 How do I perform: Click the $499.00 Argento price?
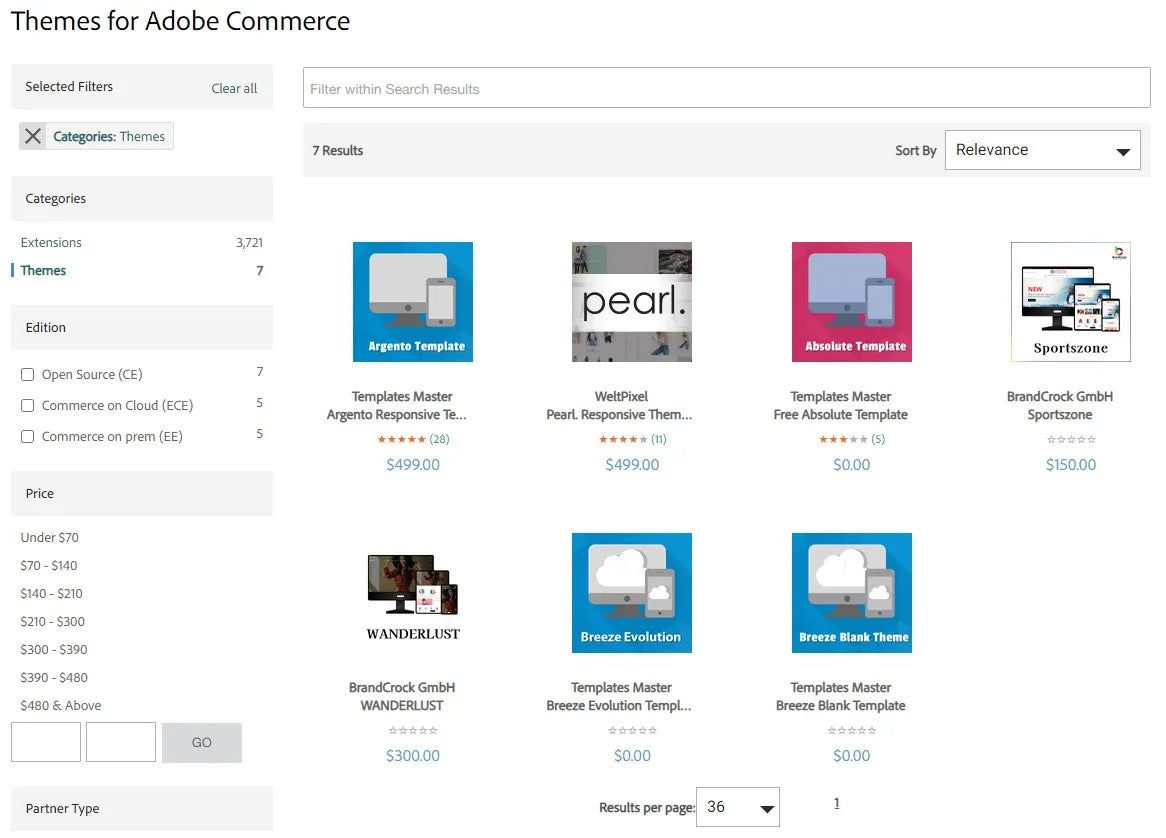413,465
